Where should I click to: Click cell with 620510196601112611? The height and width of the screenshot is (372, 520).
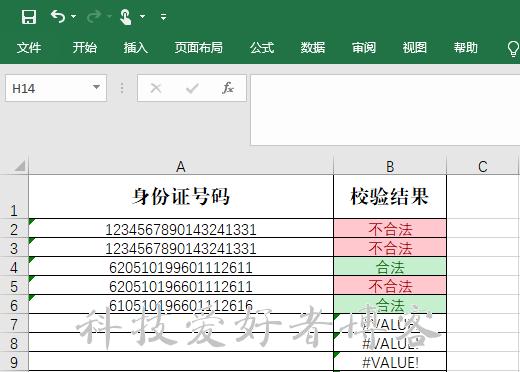click(x=181, y=286)
